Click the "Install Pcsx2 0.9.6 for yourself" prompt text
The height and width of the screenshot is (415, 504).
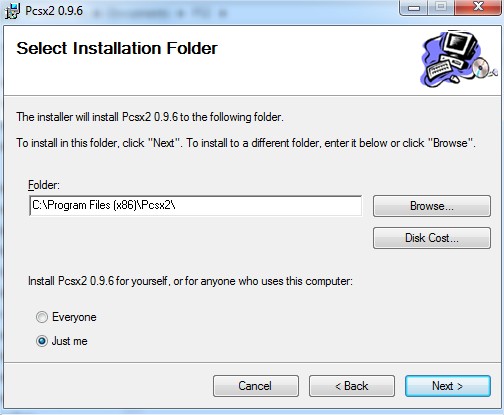click(x=190, y=281)
